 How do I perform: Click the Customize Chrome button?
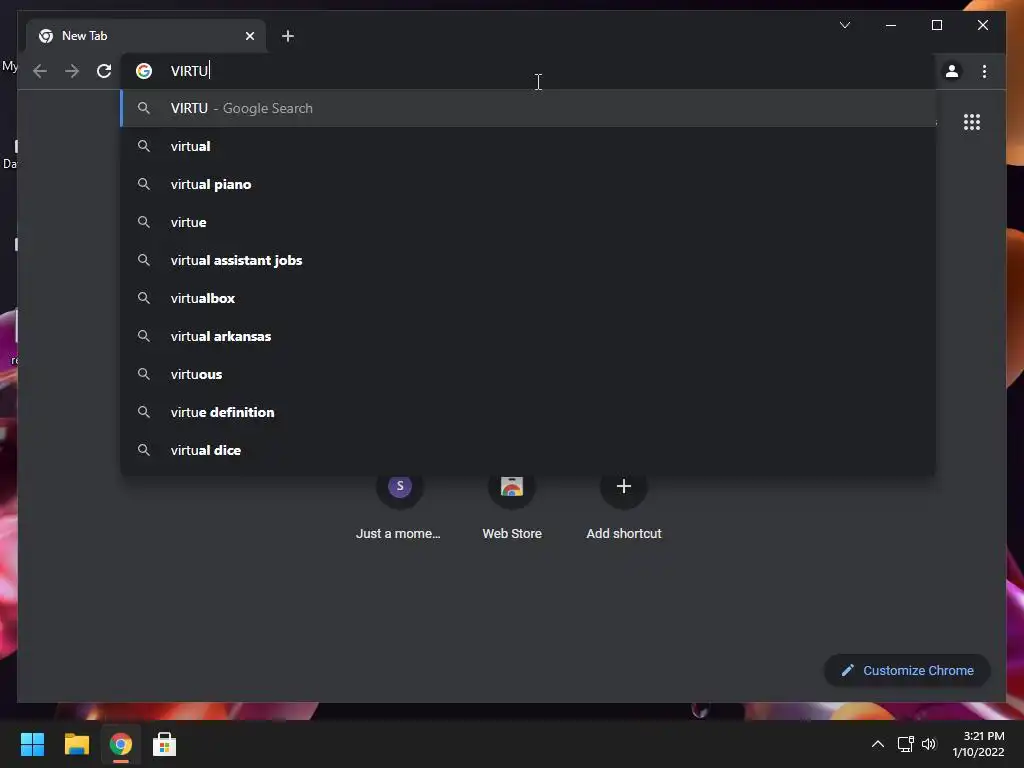click(x=907, y=671)
